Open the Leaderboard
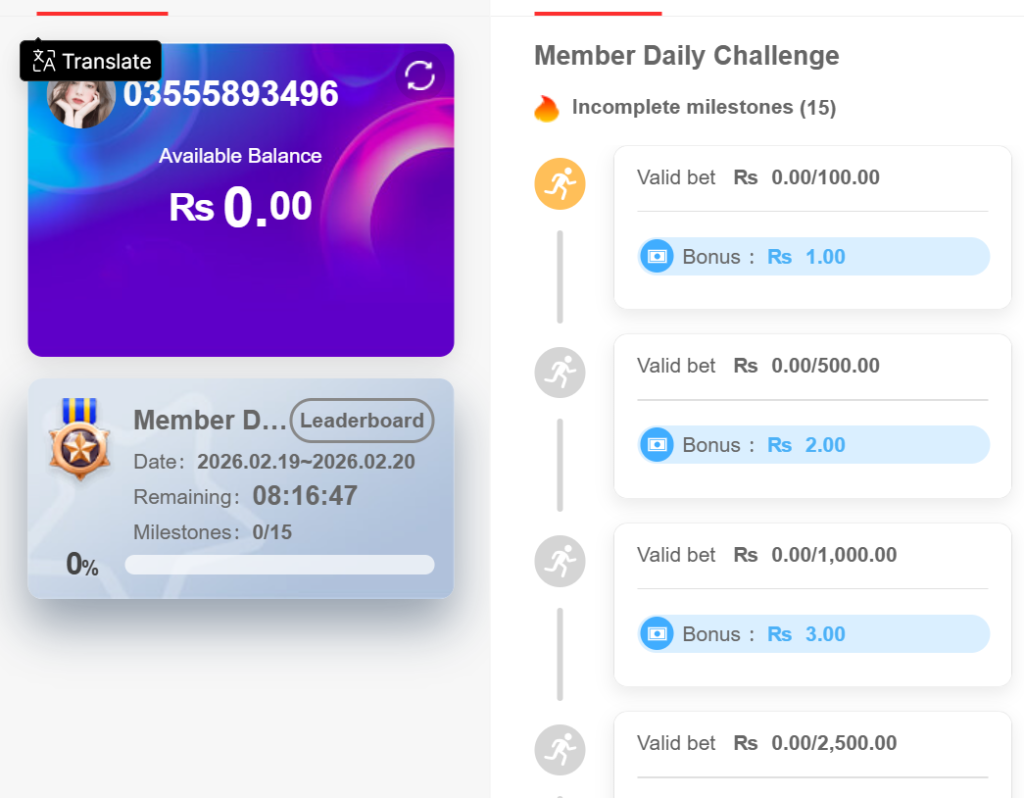Viewport: 1024px width, 798px height. 362,421
